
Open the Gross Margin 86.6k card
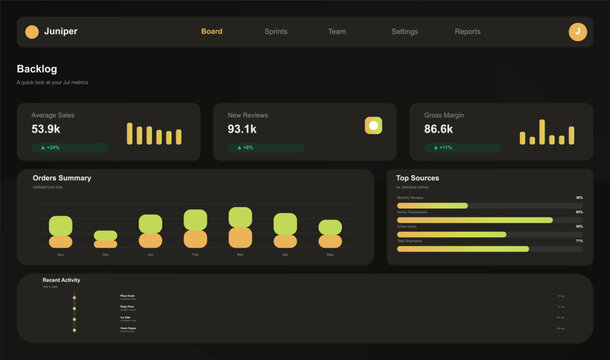point(501,132)
